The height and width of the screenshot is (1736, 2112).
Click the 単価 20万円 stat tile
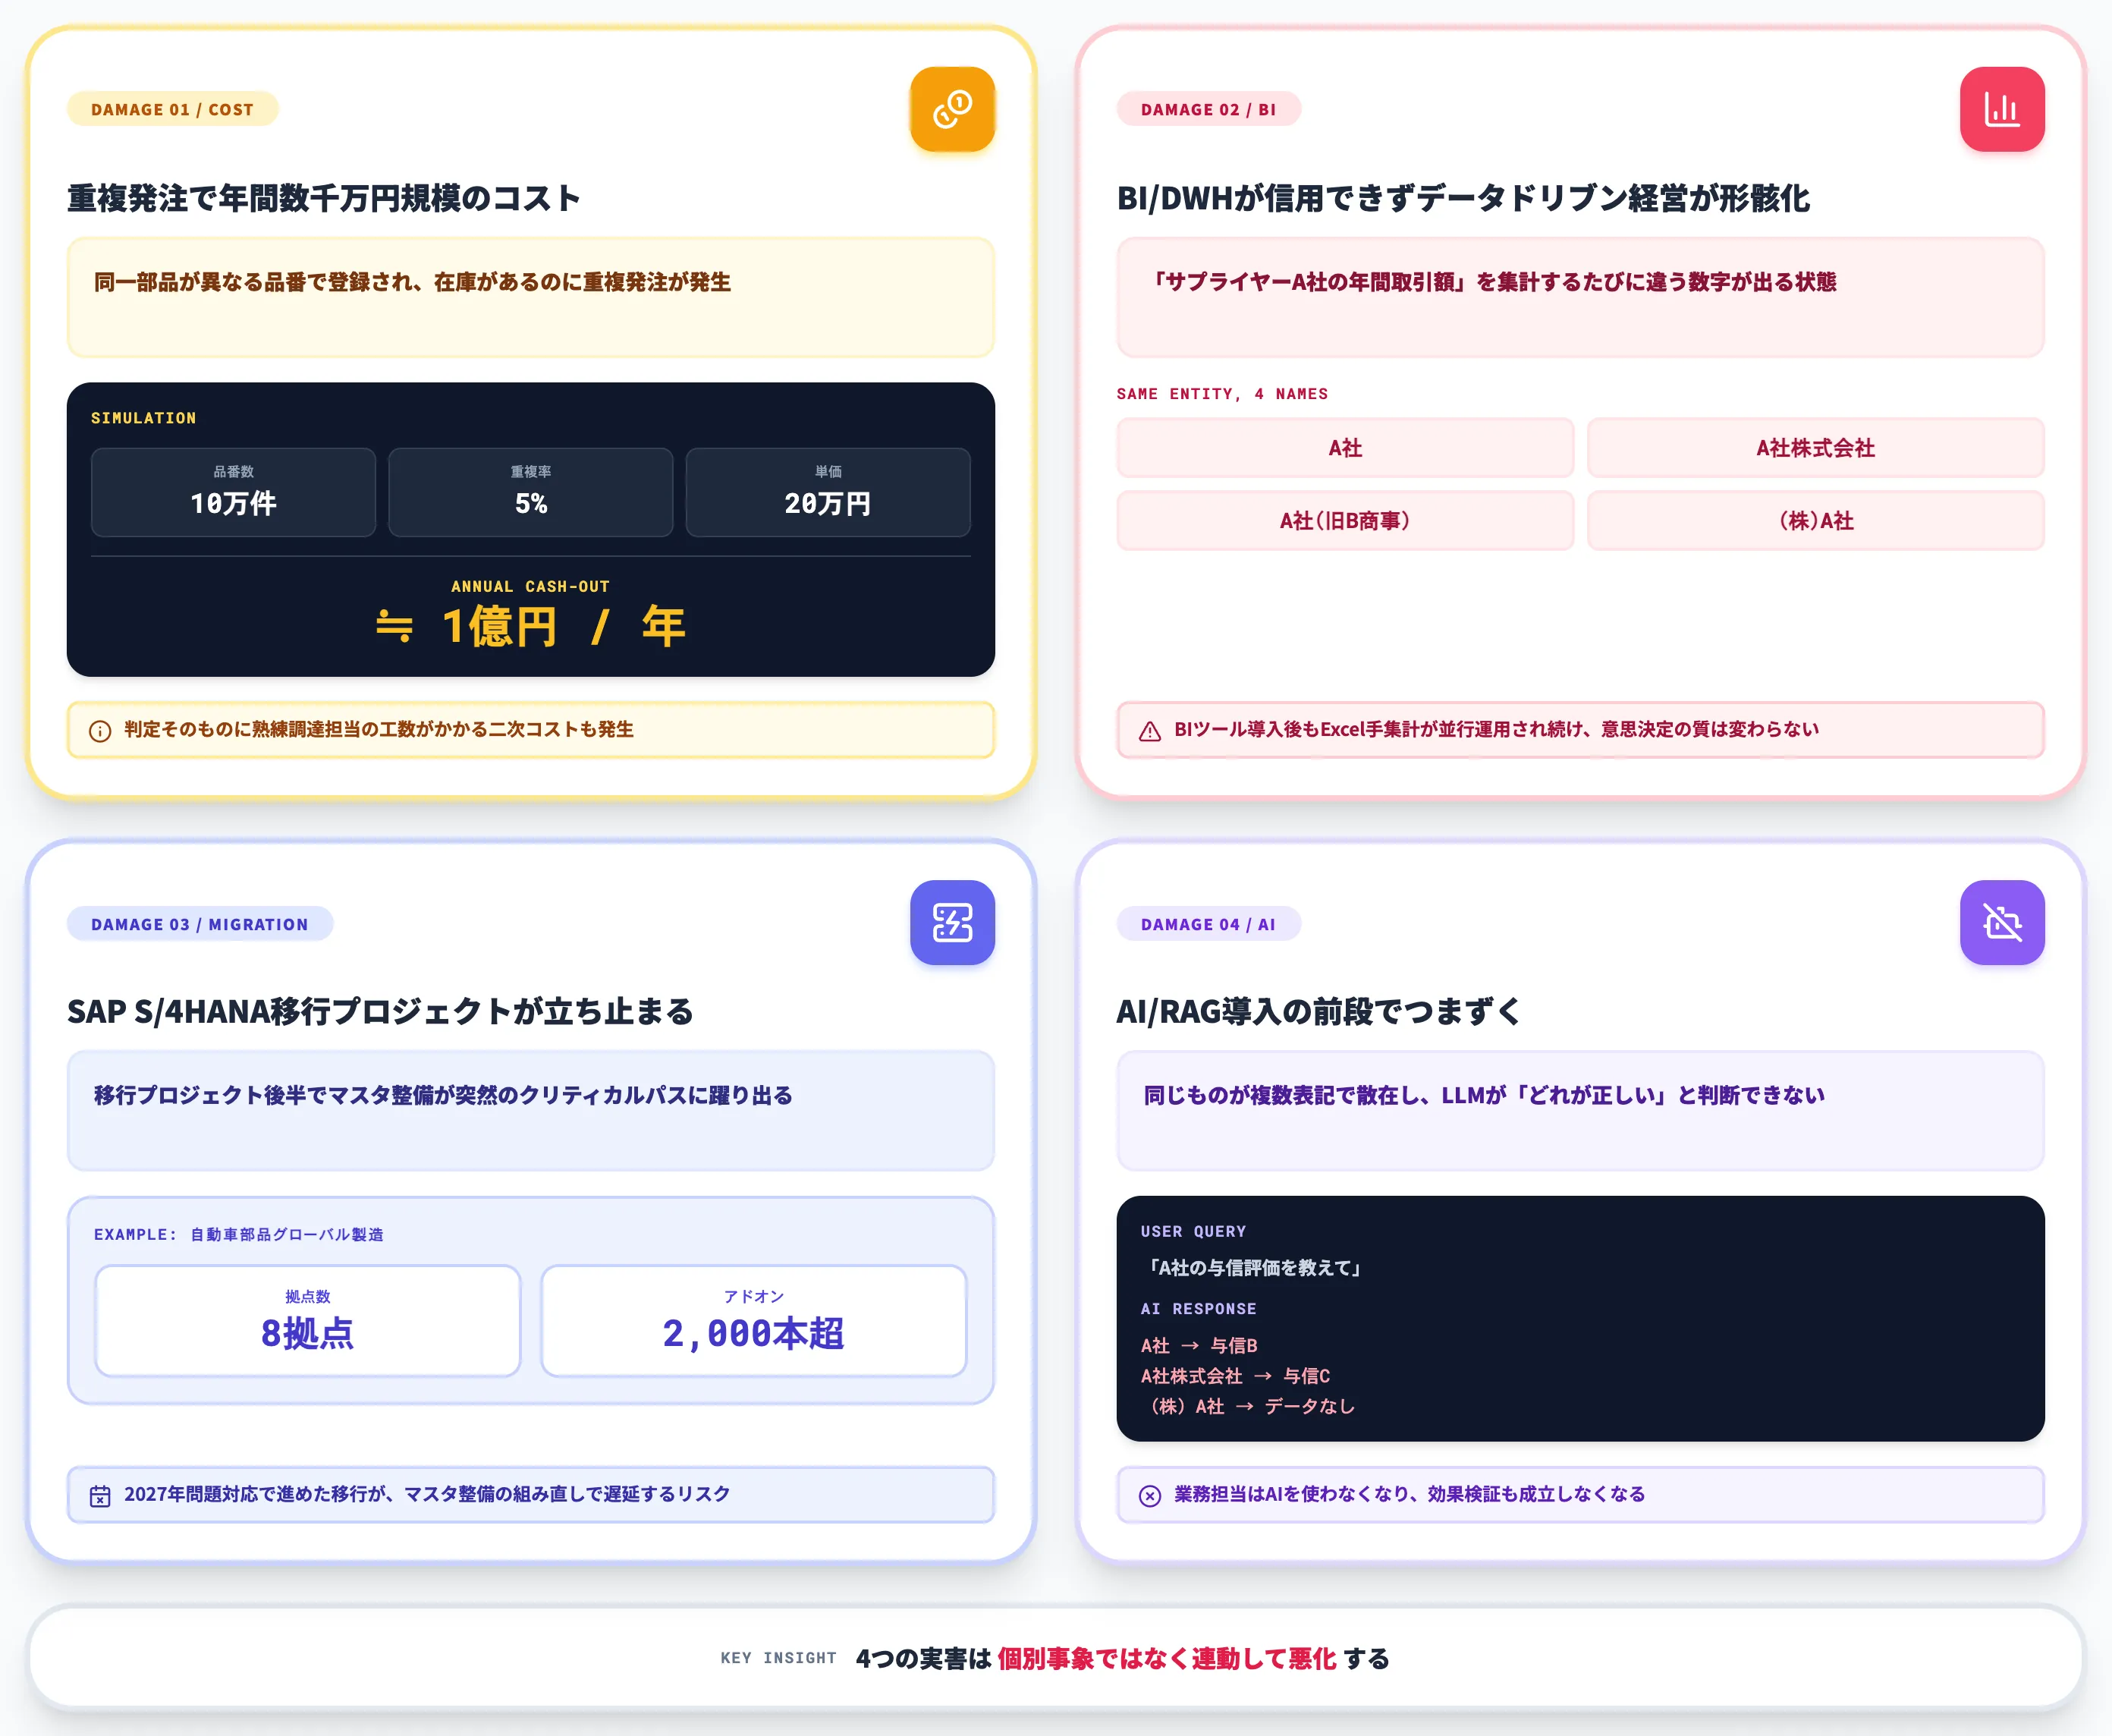[828, 492]
